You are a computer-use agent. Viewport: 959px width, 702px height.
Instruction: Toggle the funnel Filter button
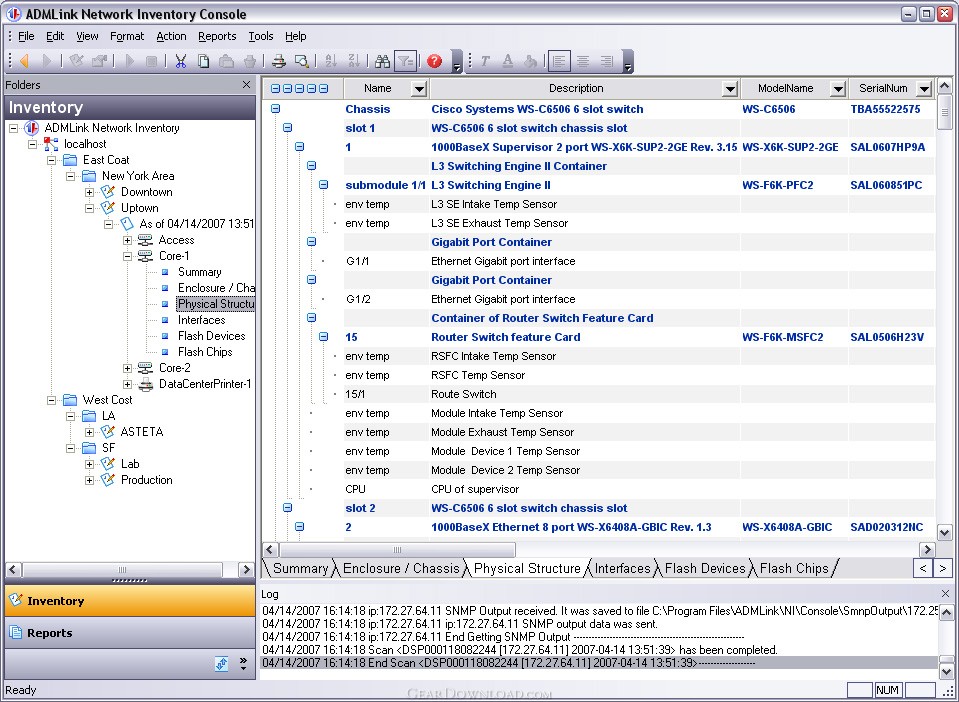[x=405, y=61]
